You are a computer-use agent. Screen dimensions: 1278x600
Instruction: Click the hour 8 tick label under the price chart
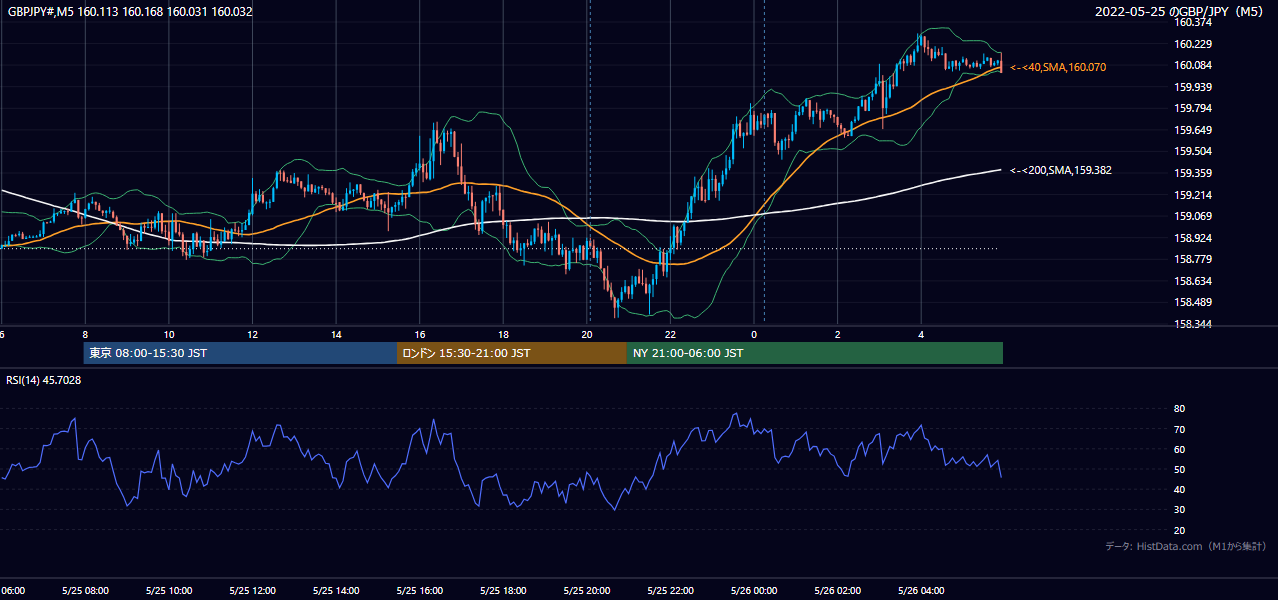coord(85,335)
